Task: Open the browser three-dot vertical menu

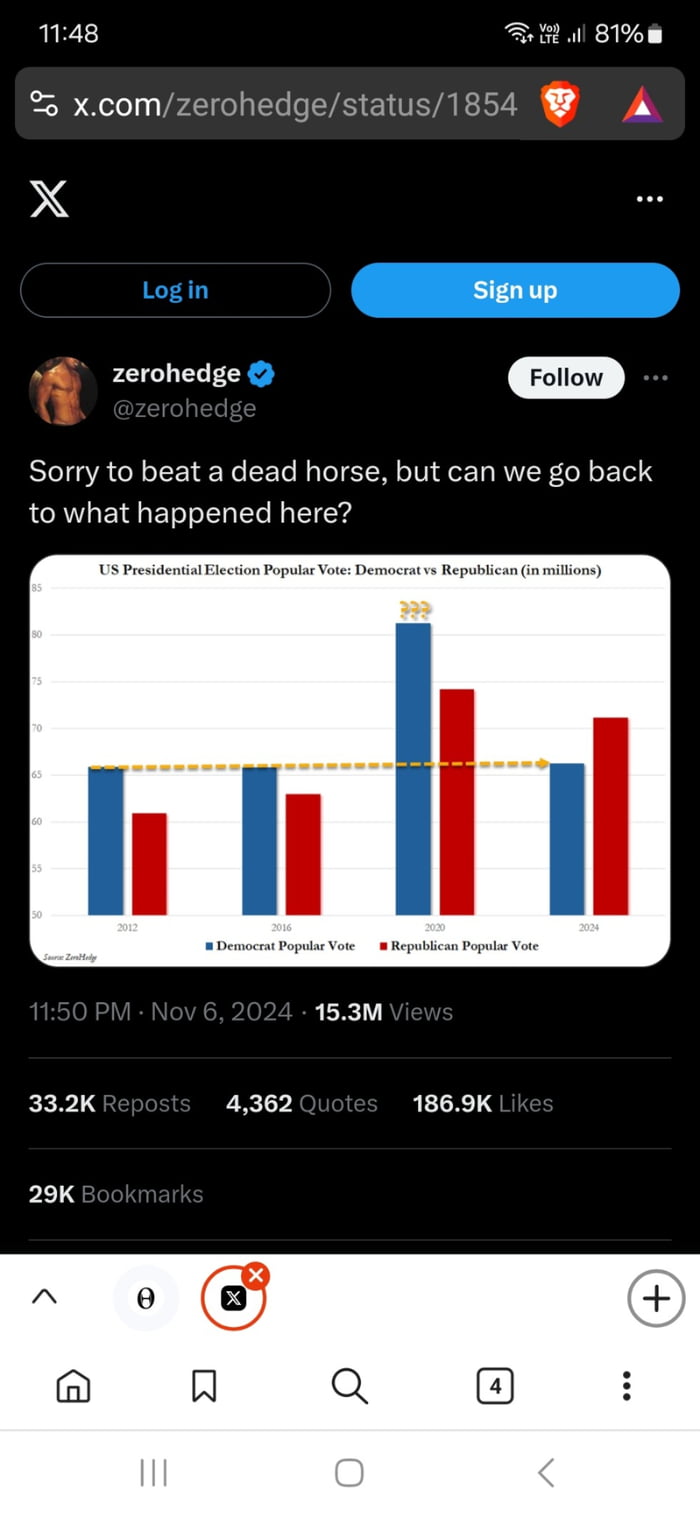Action: click(x=626, y=1386)
